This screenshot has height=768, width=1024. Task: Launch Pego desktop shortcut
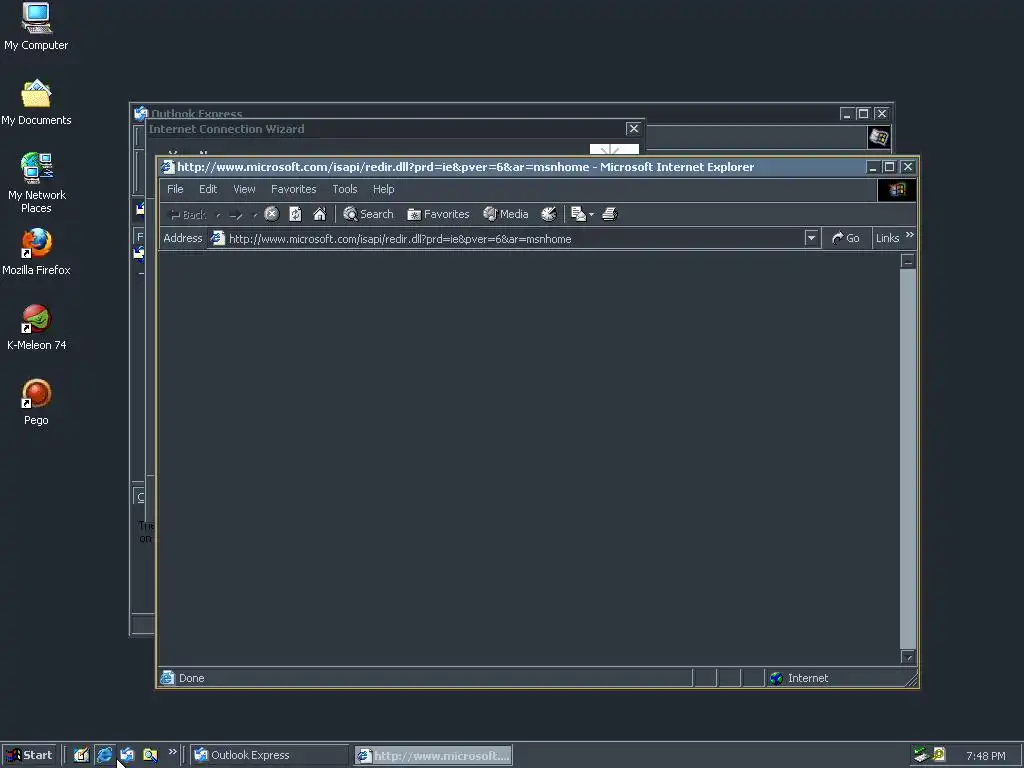36,402
